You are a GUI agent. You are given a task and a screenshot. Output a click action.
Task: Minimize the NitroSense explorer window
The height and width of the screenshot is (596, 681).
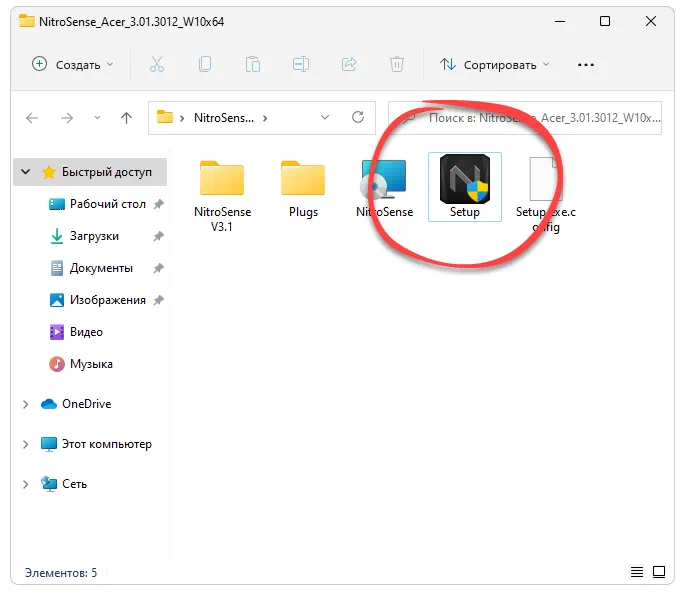[x=560, y=21]
